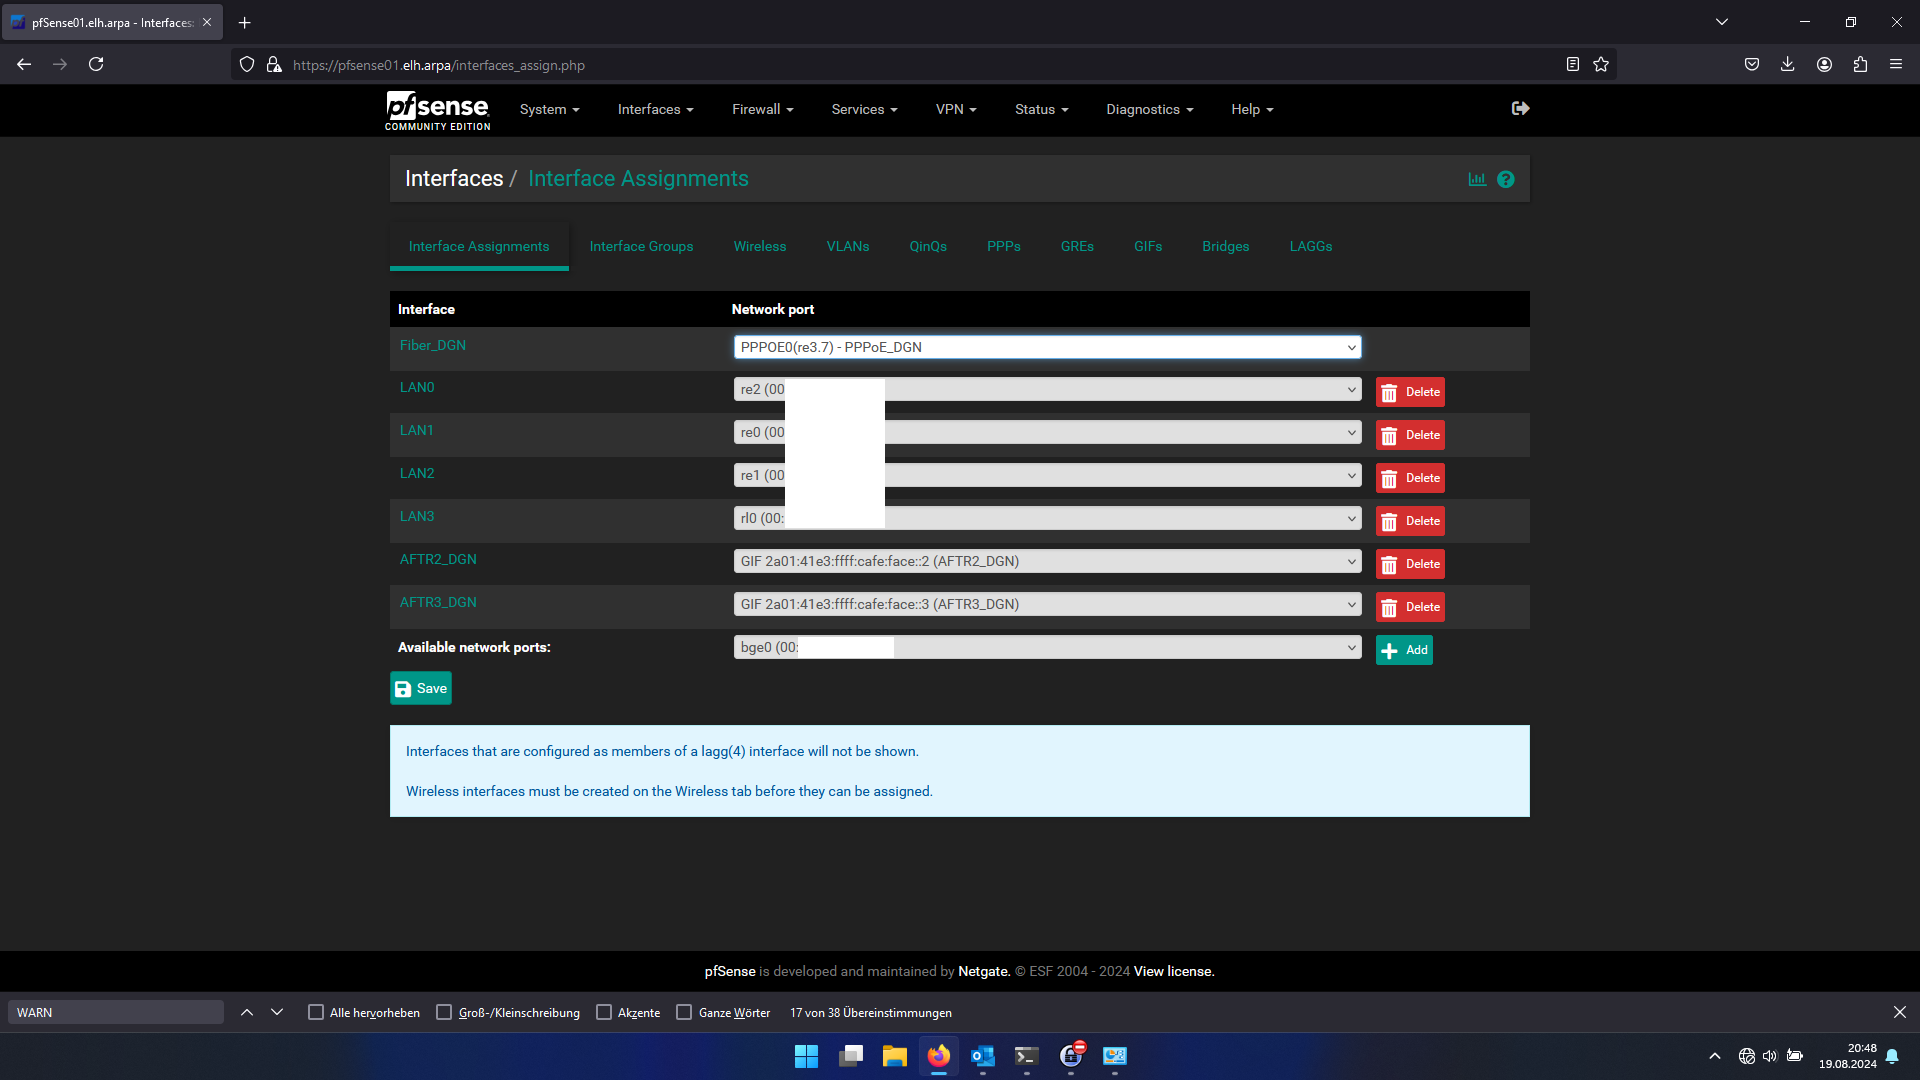Jump to previous find match
The height and width of the screenshot is (1080, 1920).
click(247, 1012)
